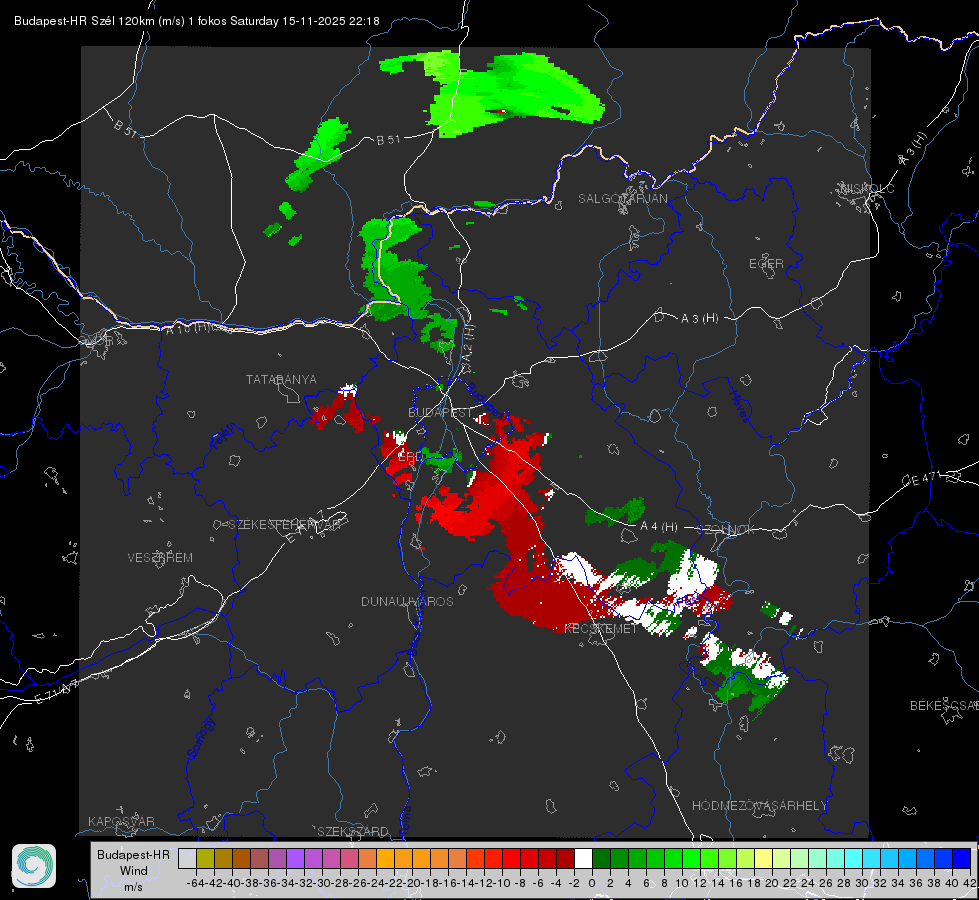Click the KECSKEMET city label
Image resolution: width=979 pixels, height=900 pixels.
click(x=601, y=628)
